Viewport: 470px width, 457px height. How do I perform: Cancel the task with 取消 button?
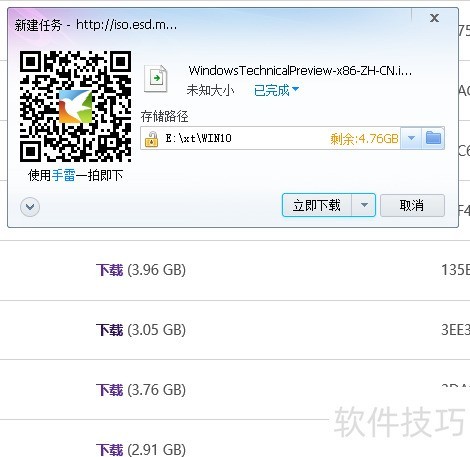point(412,205)
